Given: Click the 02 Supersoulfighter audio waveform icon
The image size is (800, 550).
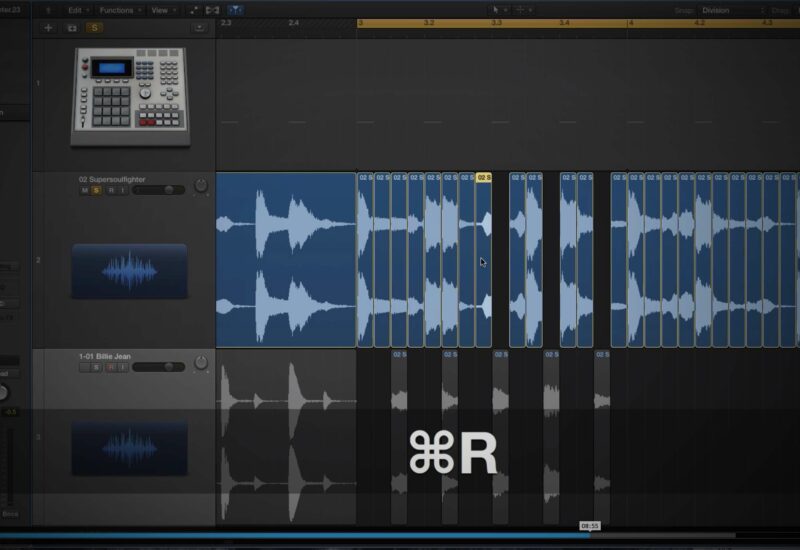Looking at the screenshot, I should [x=130, y=271].
